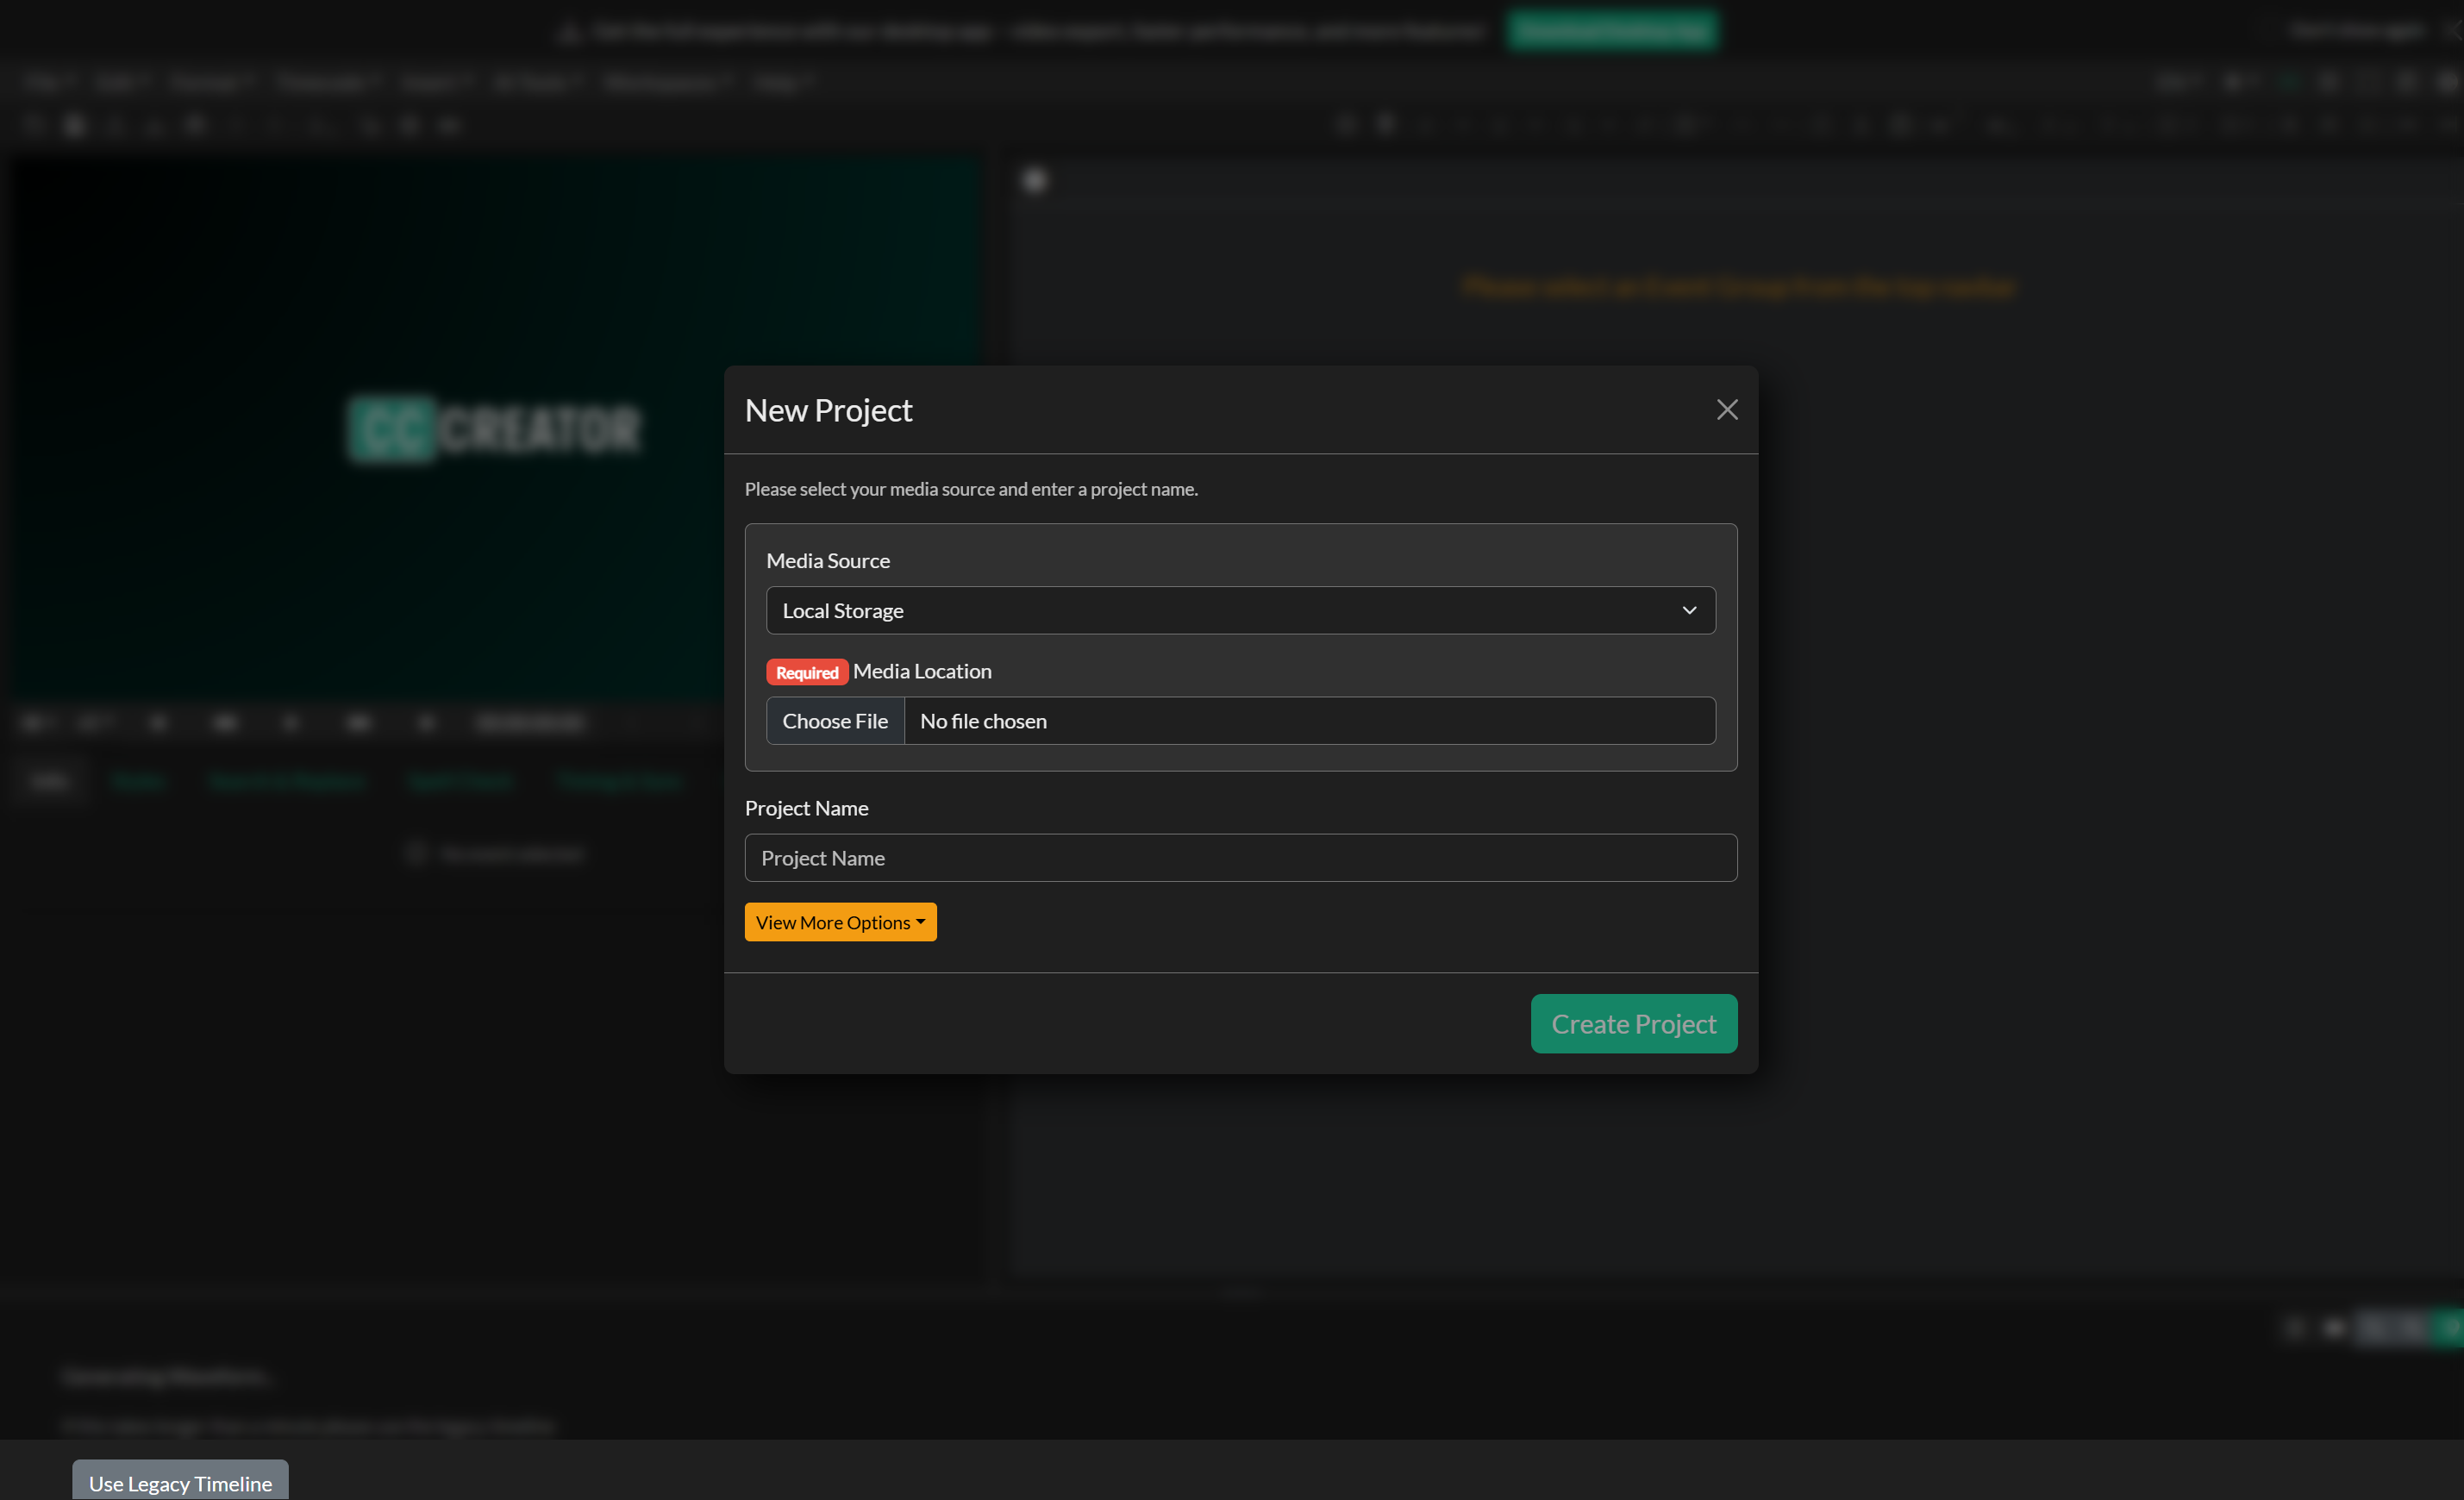
Task: Click the highlighted circular icon in the left toolbar
Action: (74, 124)
